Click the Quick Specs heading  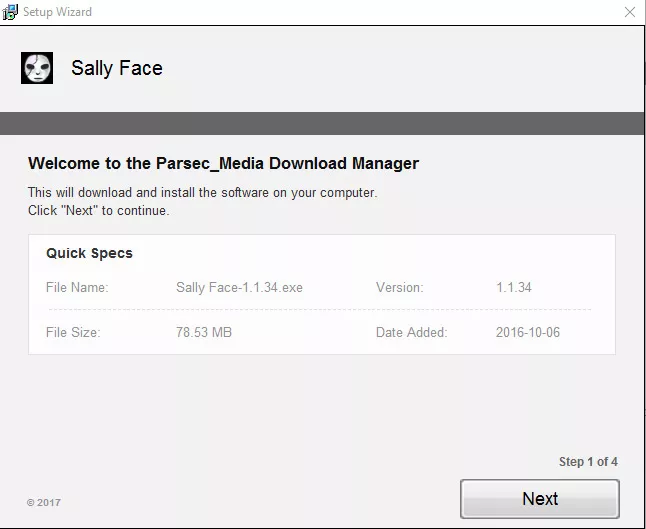click(x=89, y=253)
